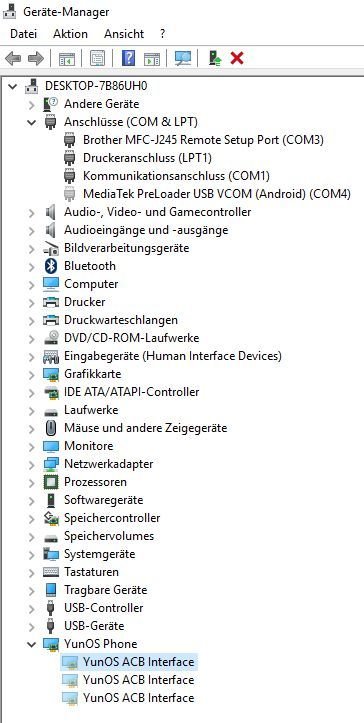
Task: Select the last YunOS ACB Interface entry
Action: click(x=138, y=698)
